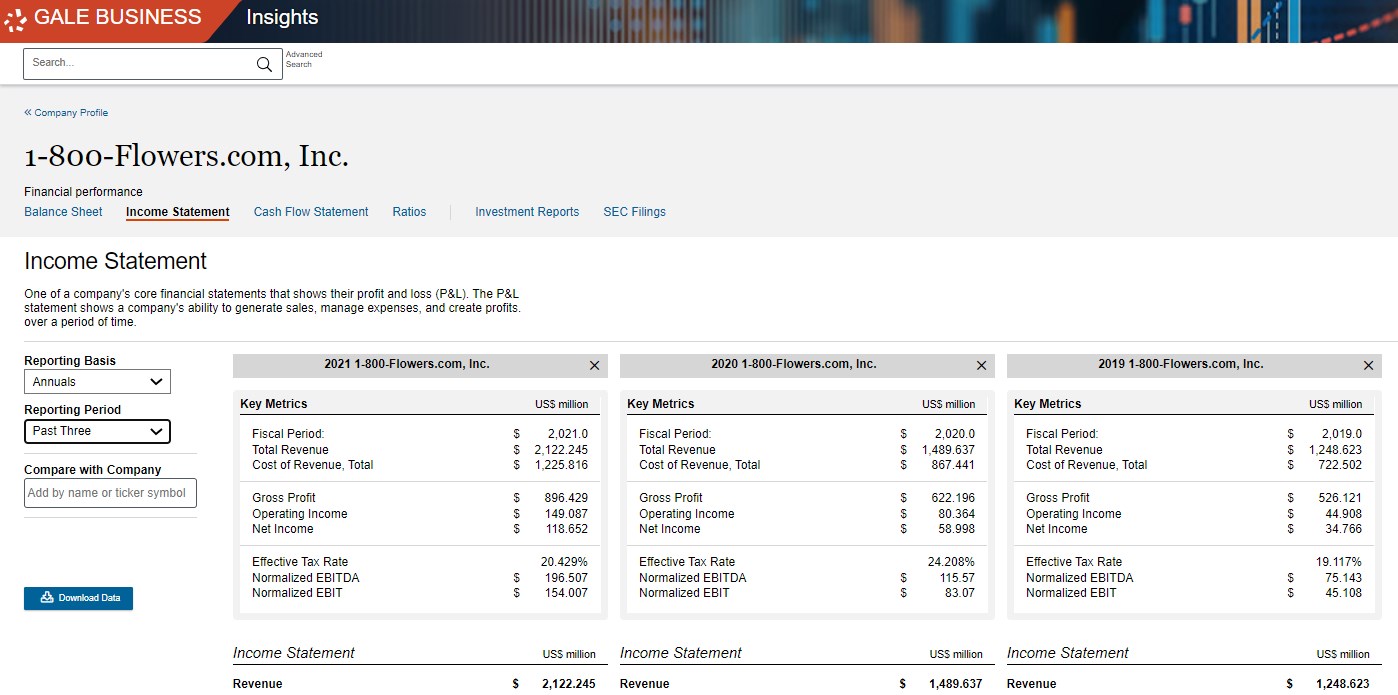
Task: Open the Reporting Basis Annuals dropdown
Action: click(97, 382)
